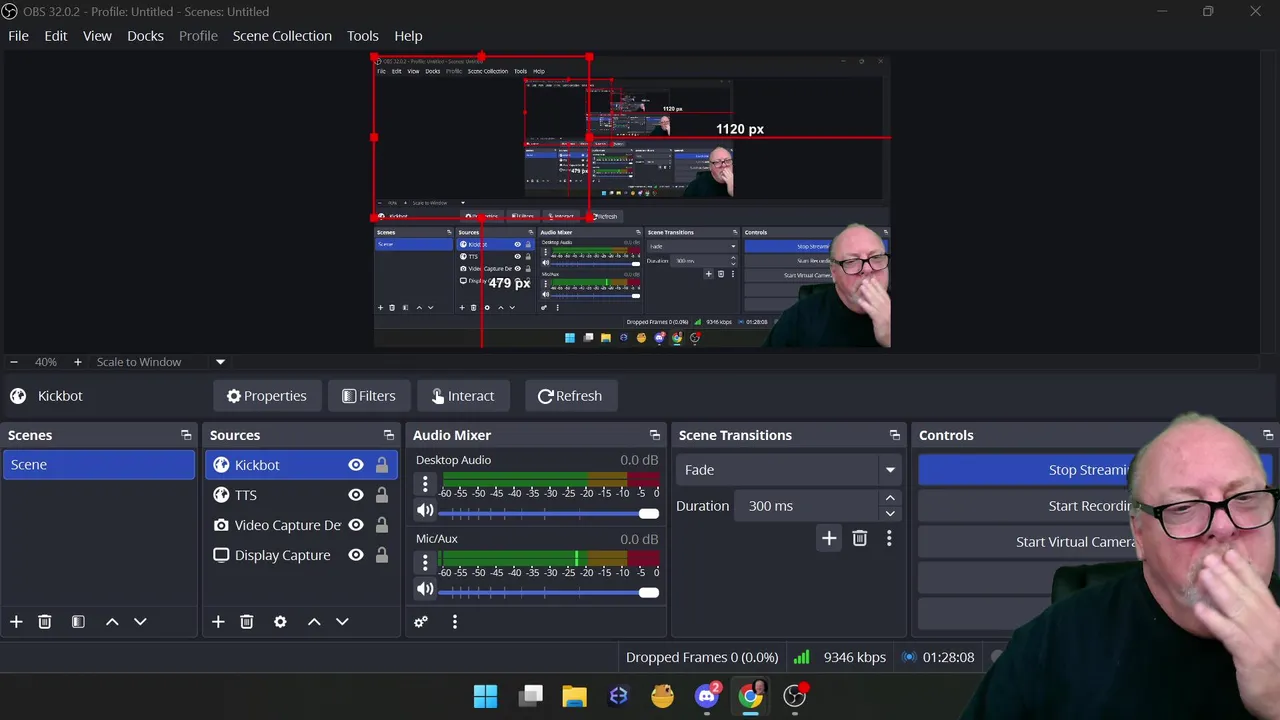Open Windows Start menu
This screenshot has height=720, width=1280.
click(486, 696)
